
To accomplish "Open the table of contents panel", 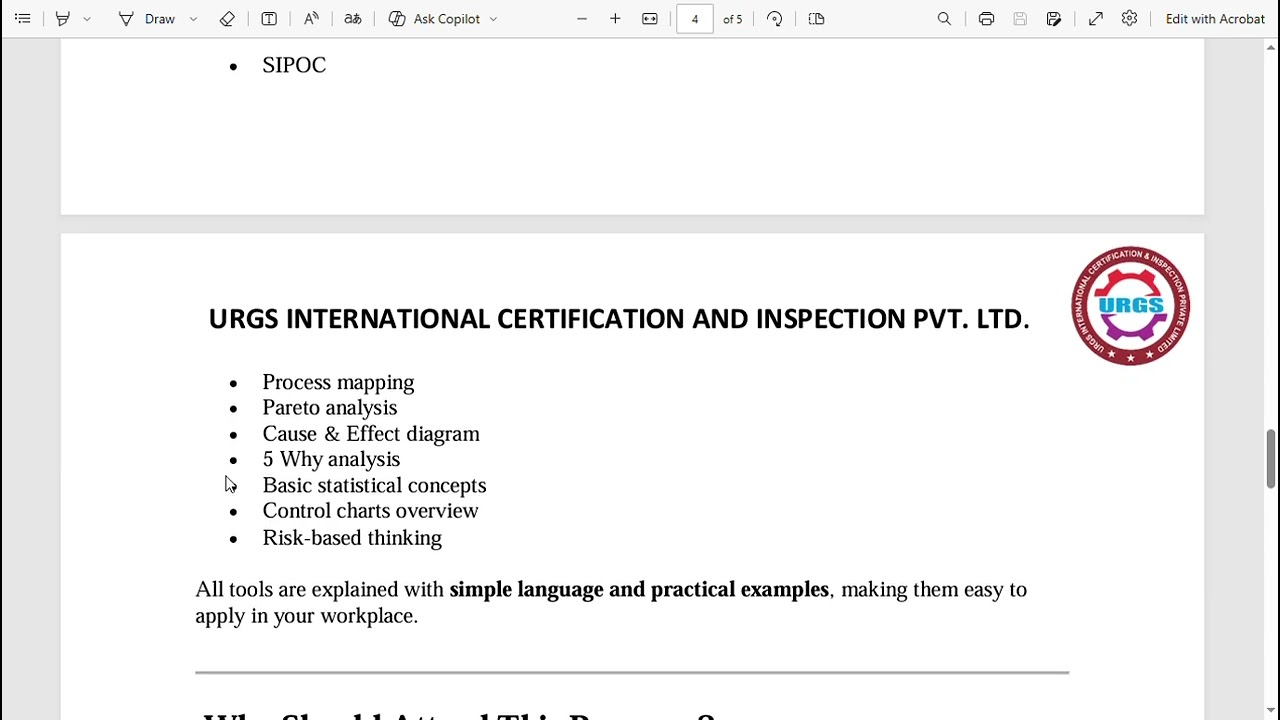I will (x=22, y=19).
